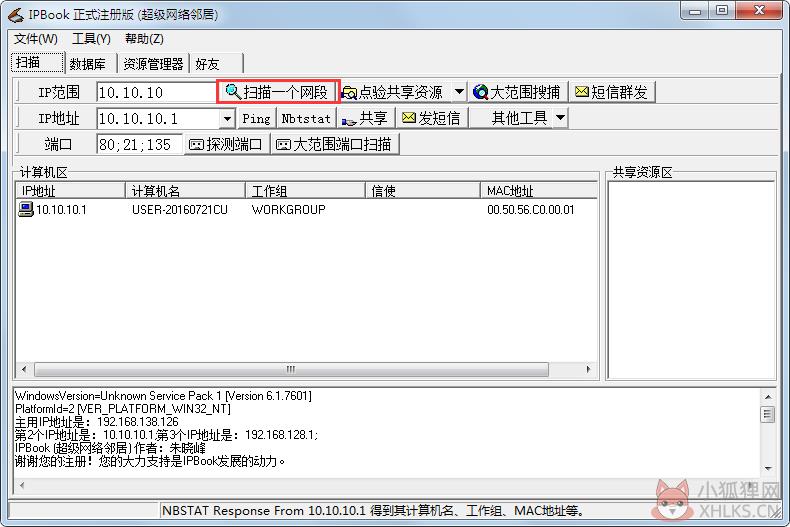The image size is (790, 527).
Task: Focus the IP范围 input field
Action: [157, 92]
